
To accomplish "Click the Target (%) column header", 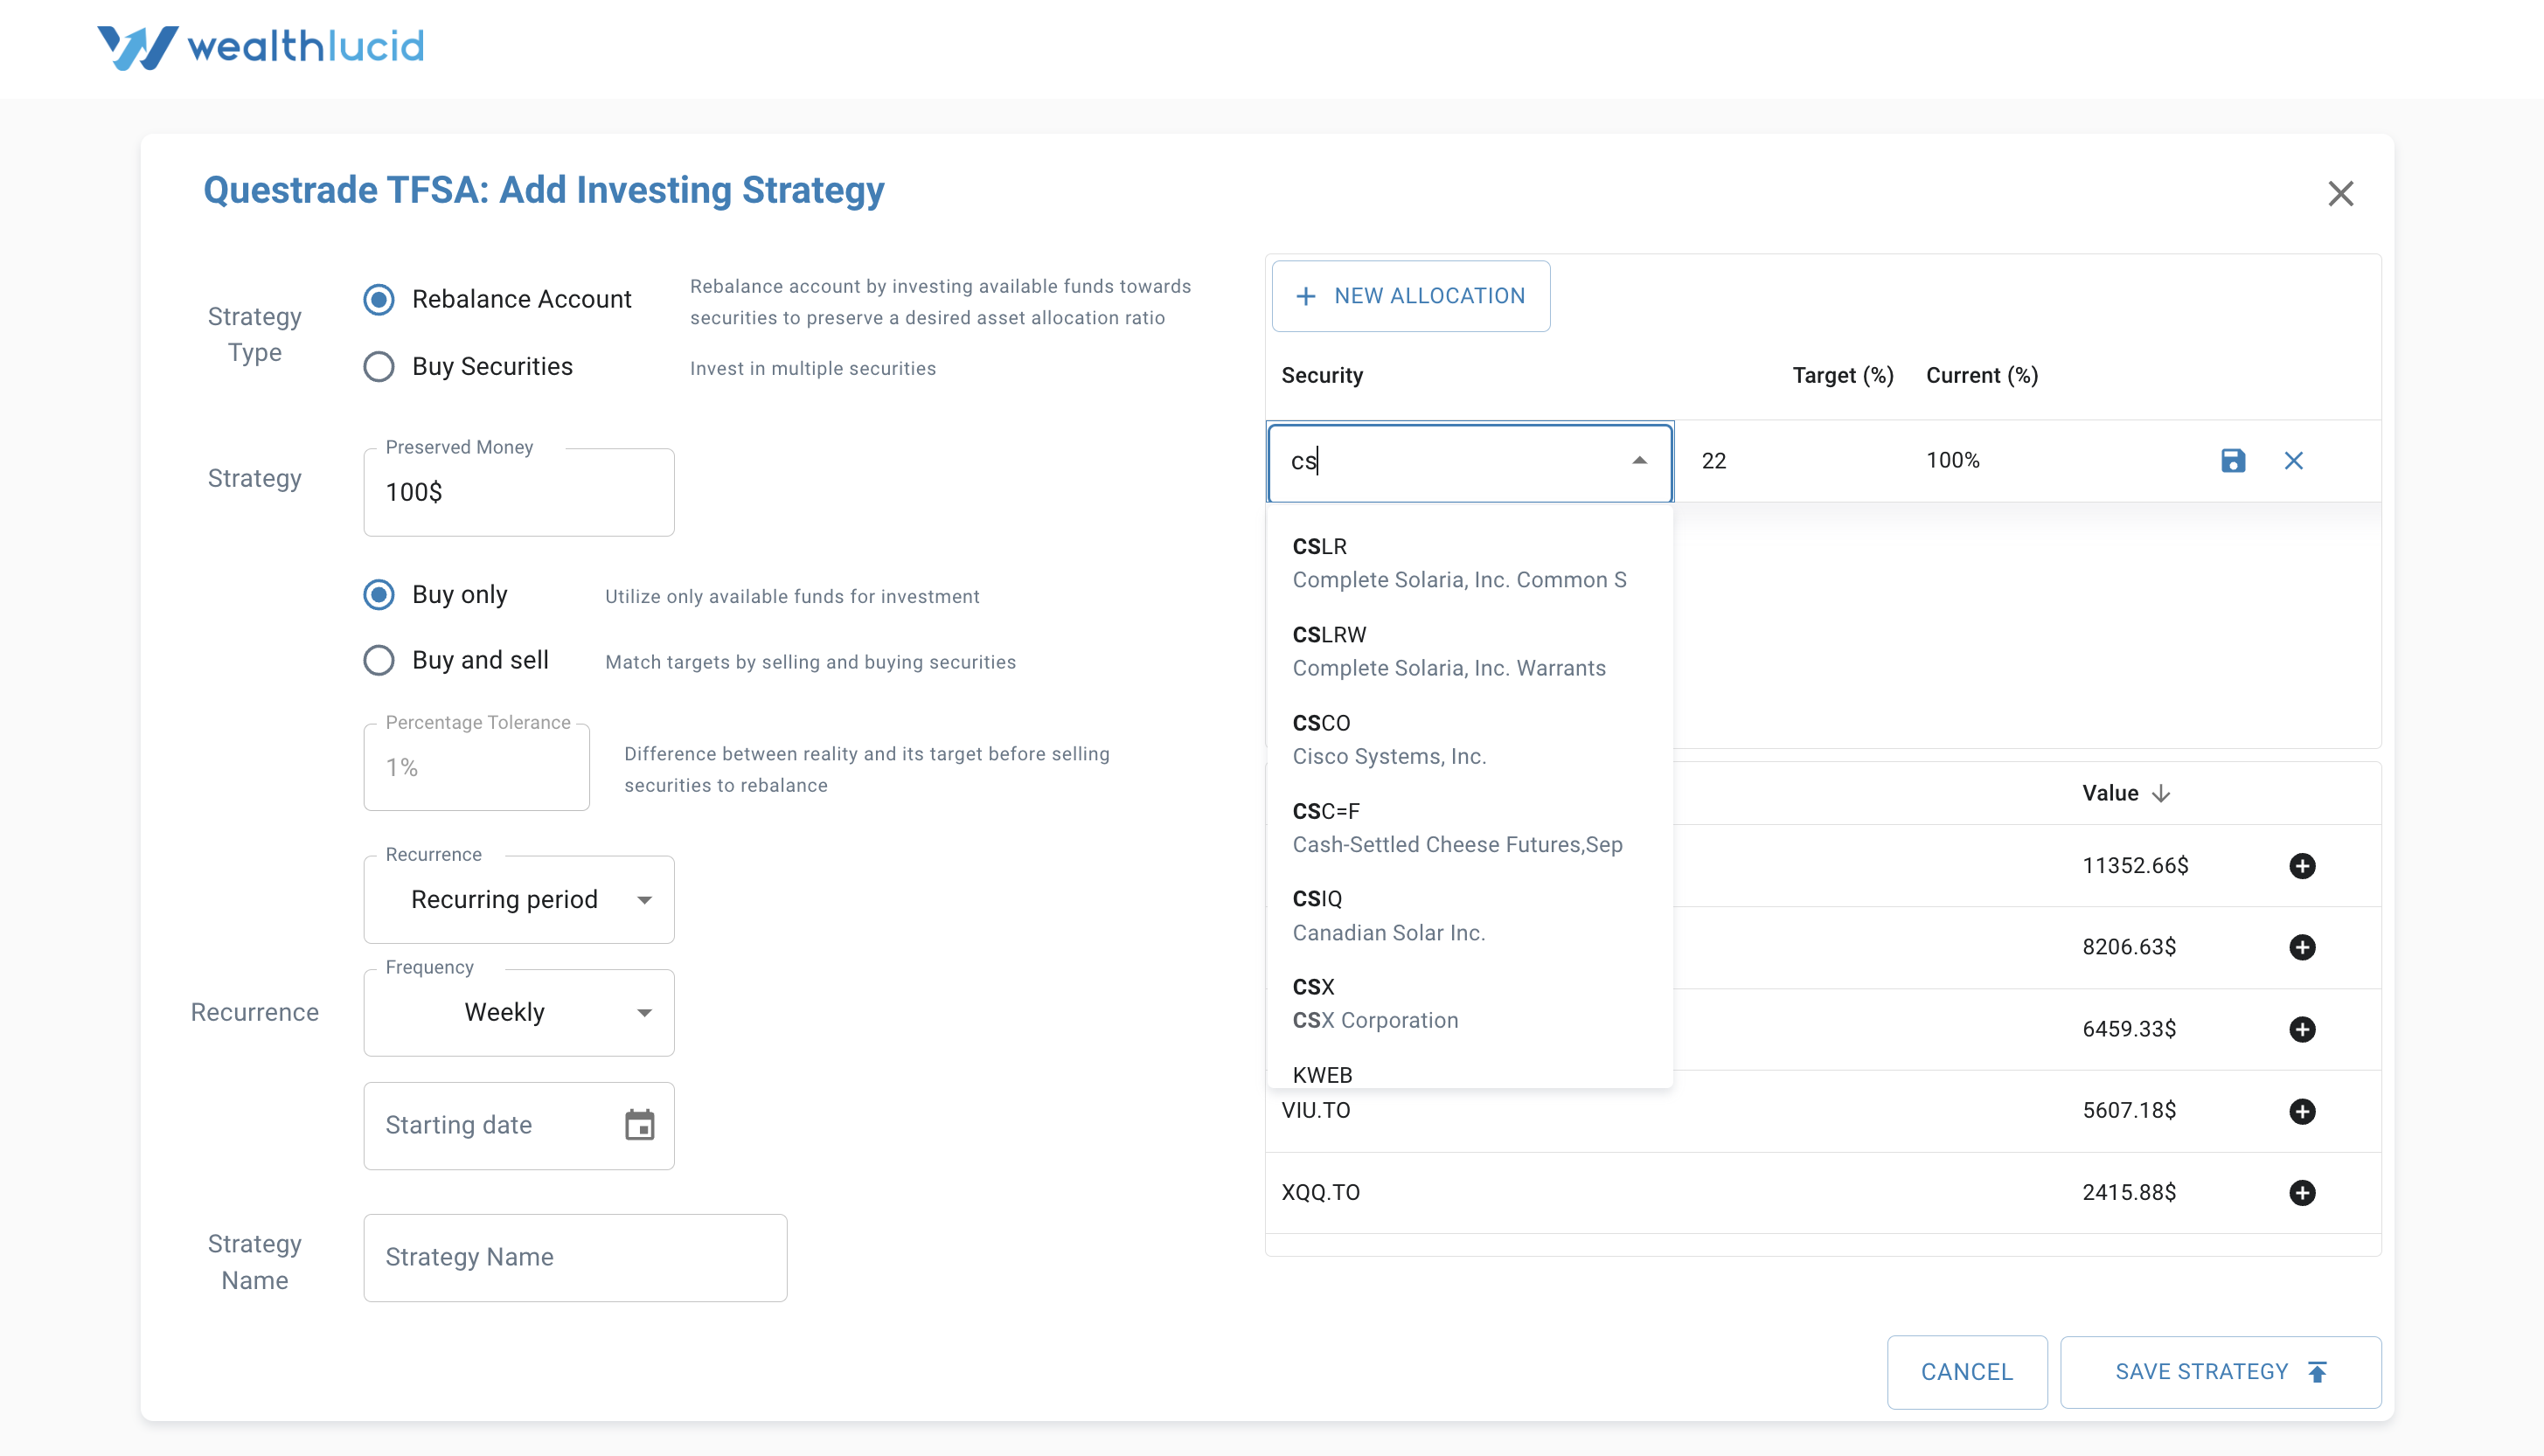I will [1842, 376].
